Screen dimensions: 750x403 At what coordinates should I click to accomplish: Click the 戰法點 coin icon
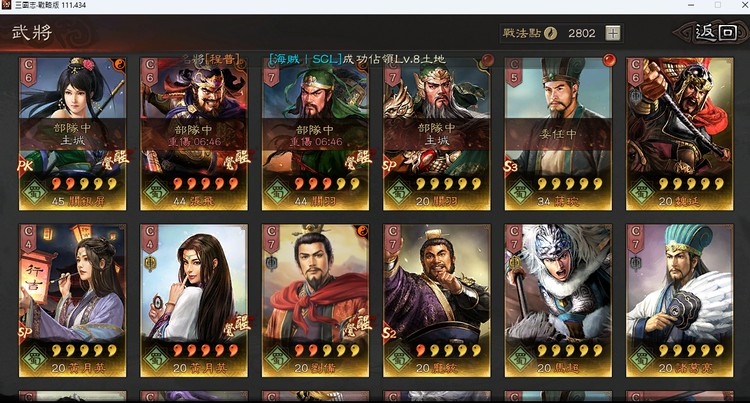(x=551, y=33)
